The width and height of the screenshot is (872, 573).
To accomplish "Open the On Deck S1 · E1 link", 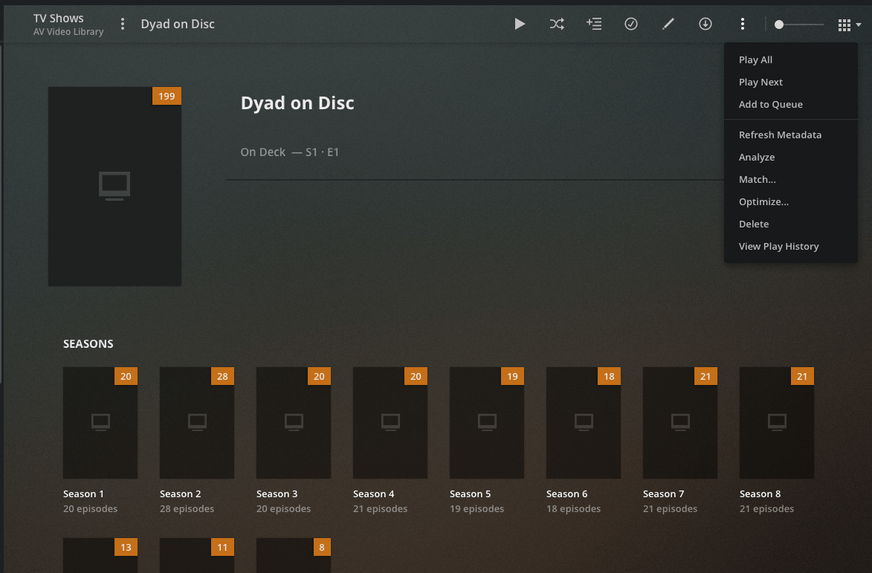I will pos(290,152).
